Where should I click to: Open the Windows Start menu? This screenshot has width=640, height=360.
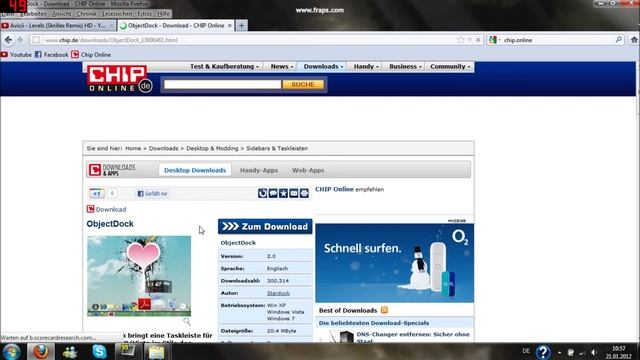11,352
